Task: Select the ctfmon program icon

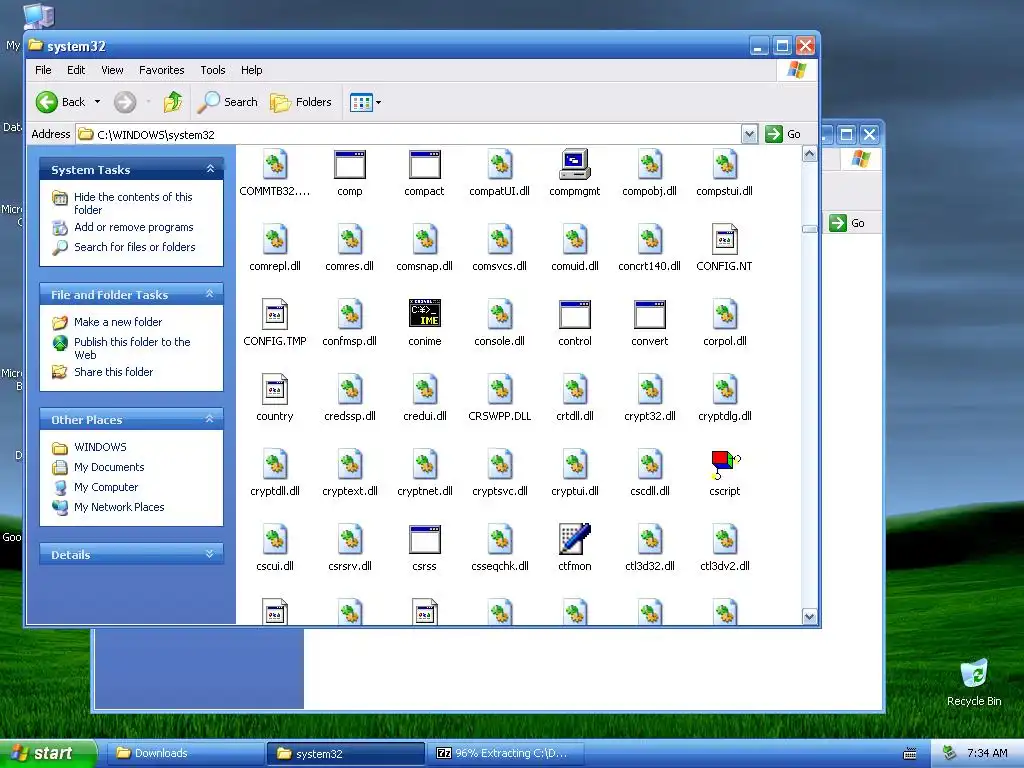Action: click(x=575, y=539)
